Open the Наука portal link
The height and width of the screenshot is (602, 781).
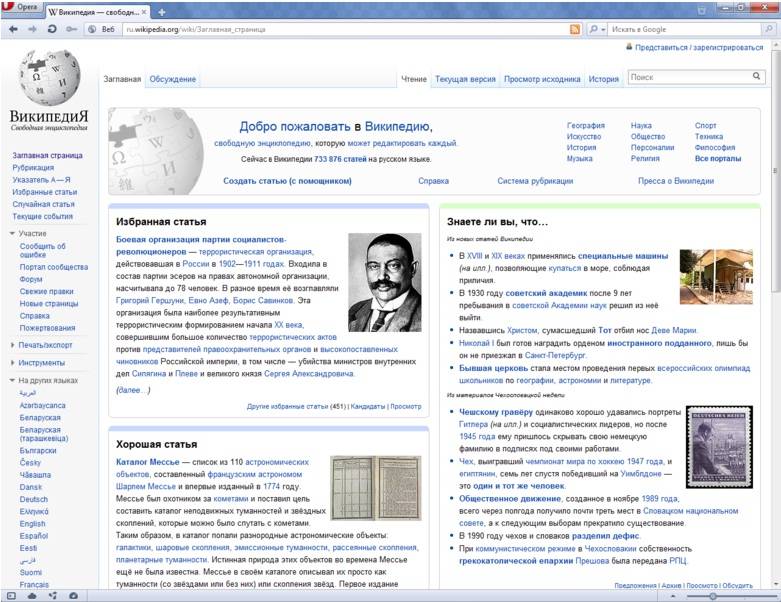click(641, 125)
